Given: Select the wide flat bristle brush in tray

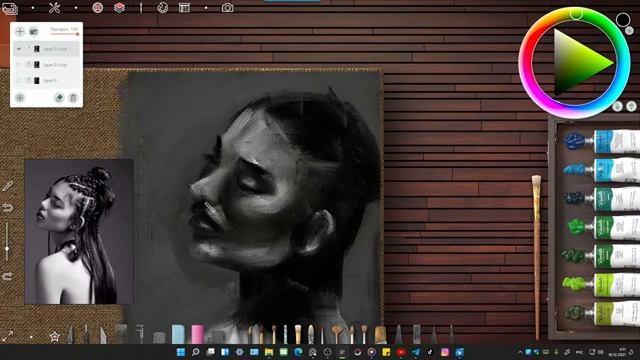Looking at the screenshot, I should point(380,334).
